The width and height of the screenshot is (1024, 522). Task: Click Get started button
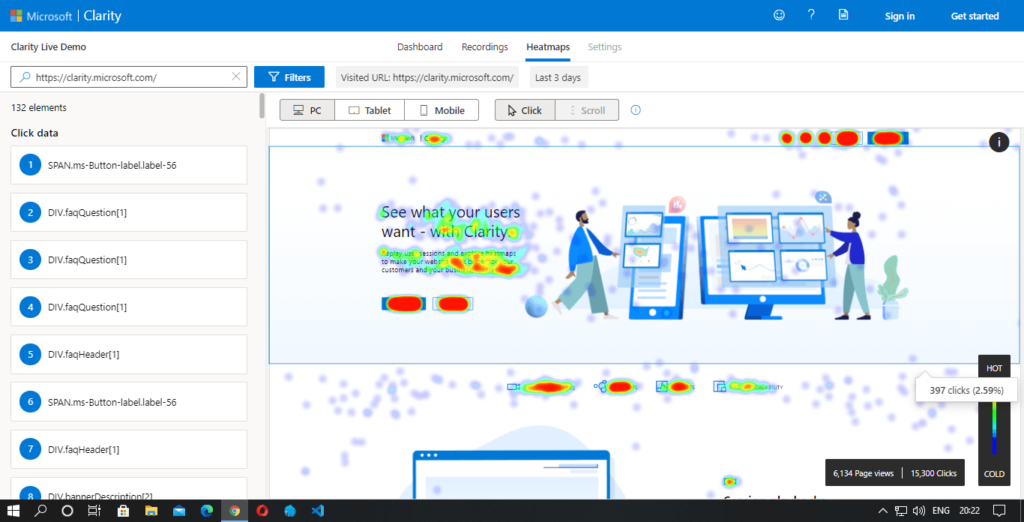tap(975, 16)
